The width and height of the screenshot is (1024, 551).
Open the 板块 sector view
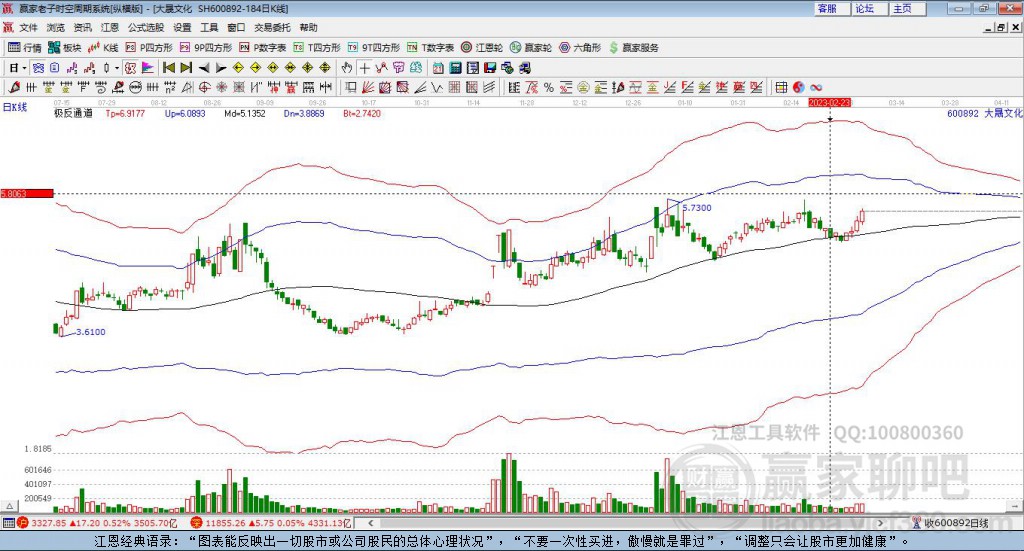point(64,48)
